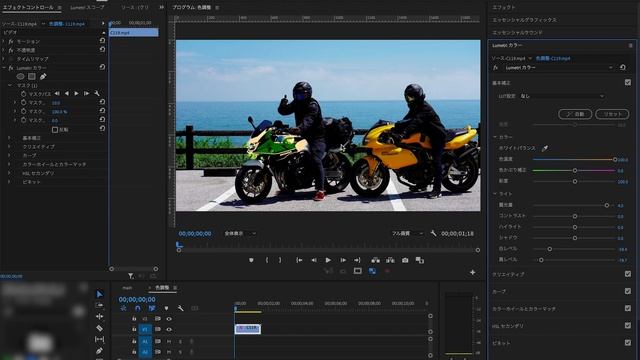Toggle timeline snap magnet

click(138, 308)
